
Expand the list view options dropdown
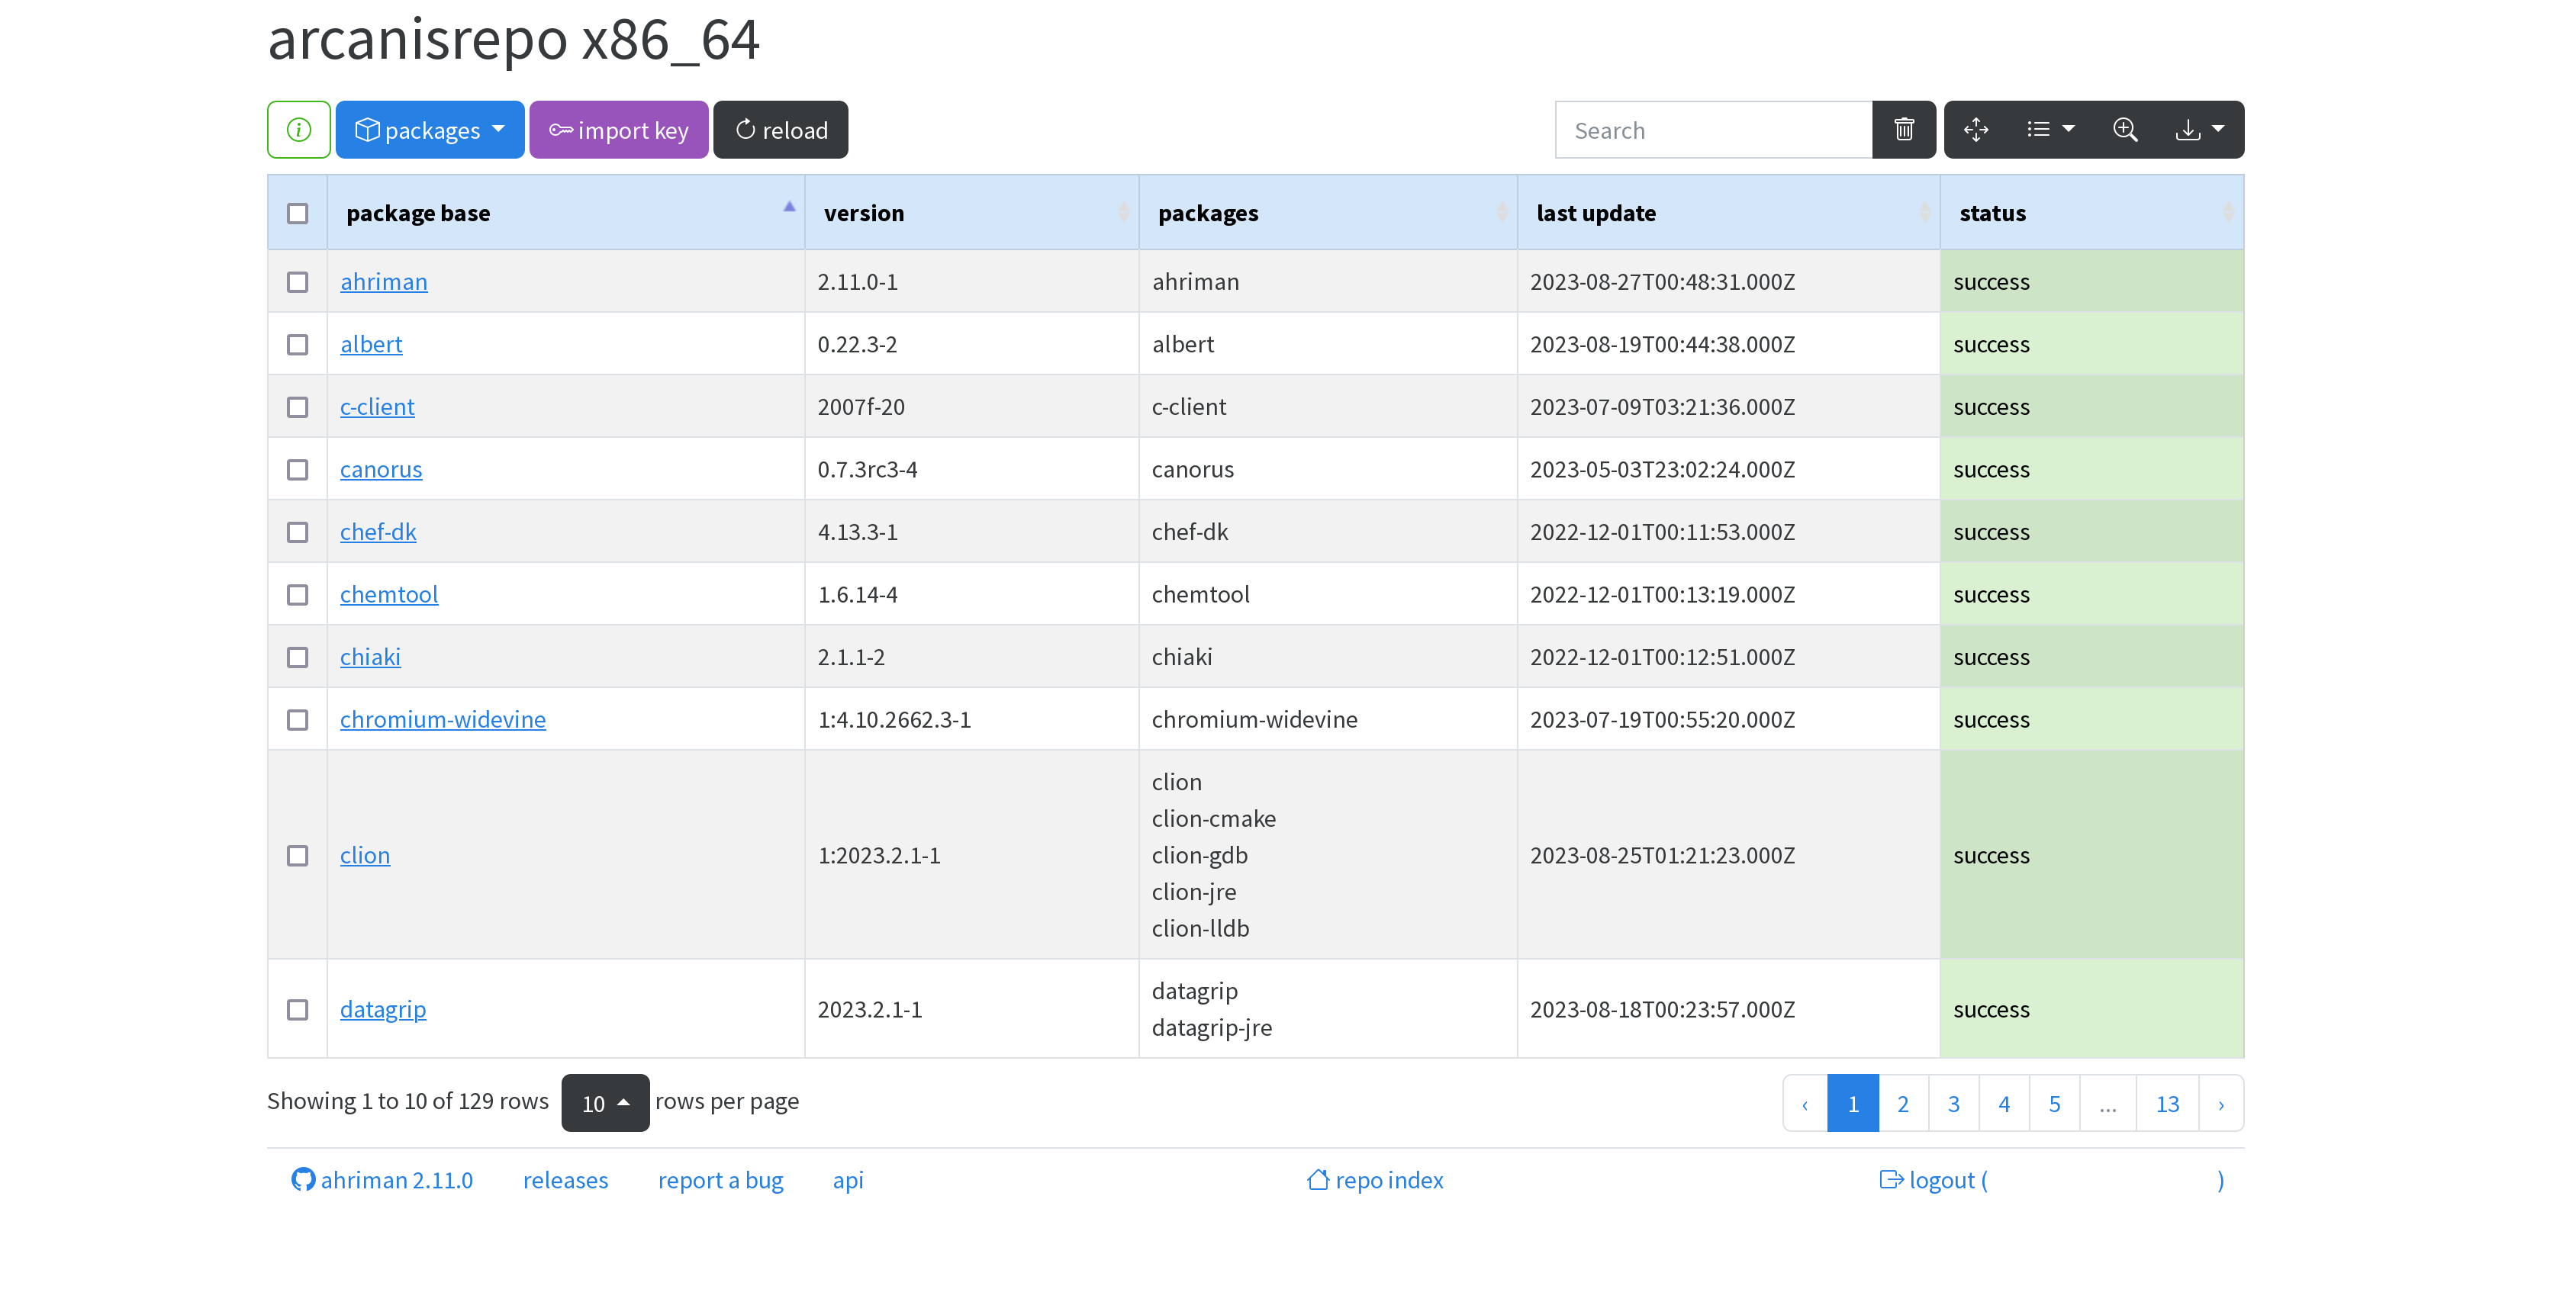2049,129
